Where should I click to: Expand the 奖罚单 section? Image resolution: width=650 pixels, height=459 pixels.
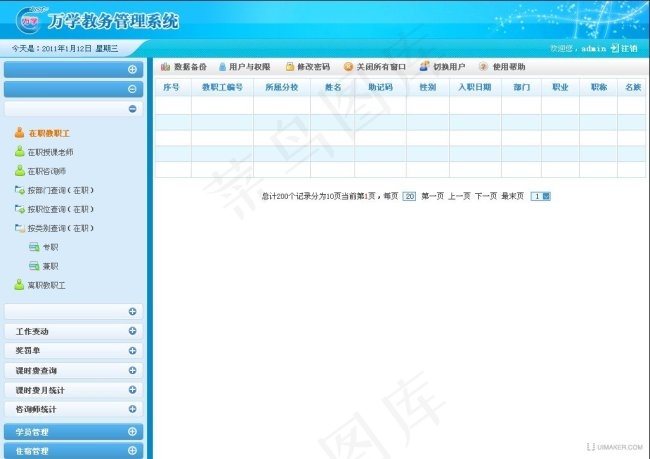(132, 350)
